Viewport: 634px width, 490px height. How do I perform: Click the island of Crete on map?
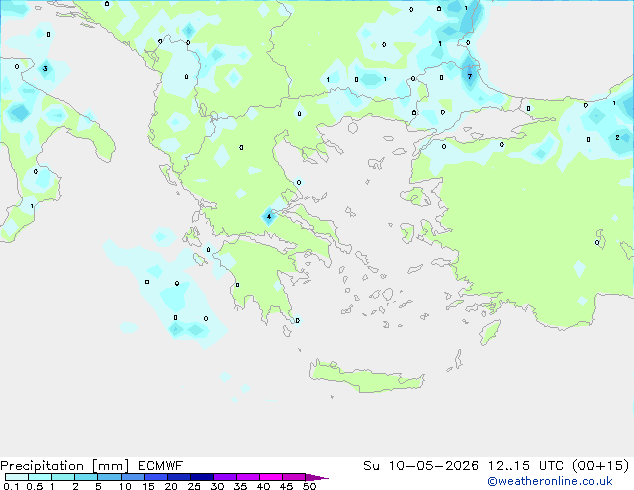[366, 377]
